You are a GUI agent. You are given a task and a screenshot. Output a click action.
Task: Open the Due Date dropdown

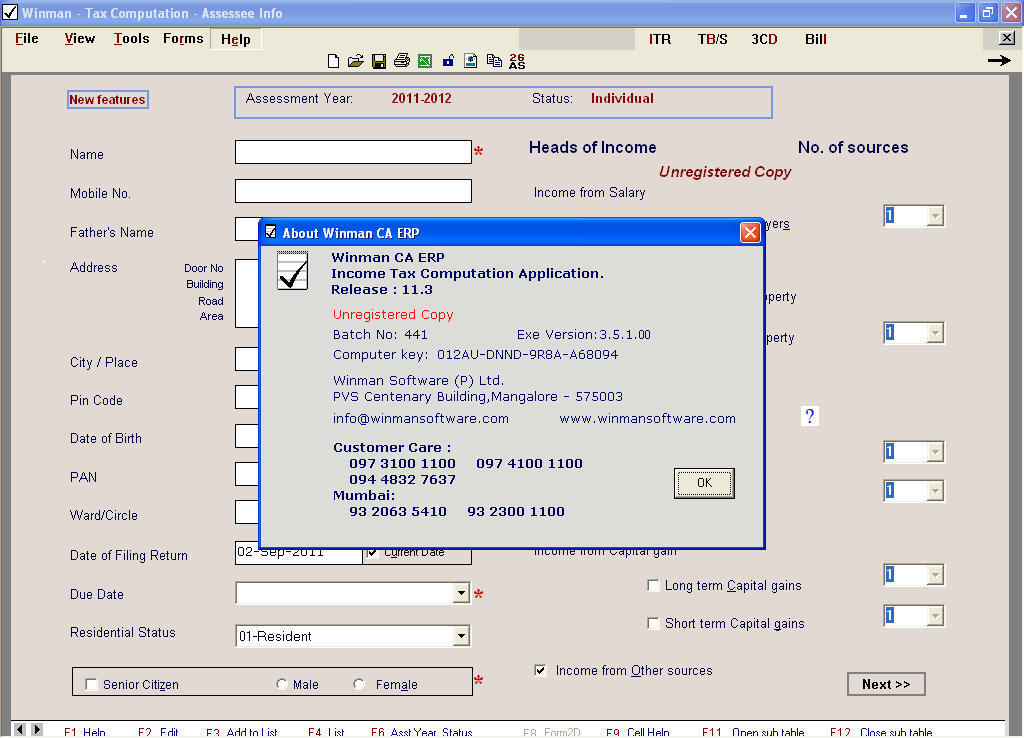[x=460, y=594]
